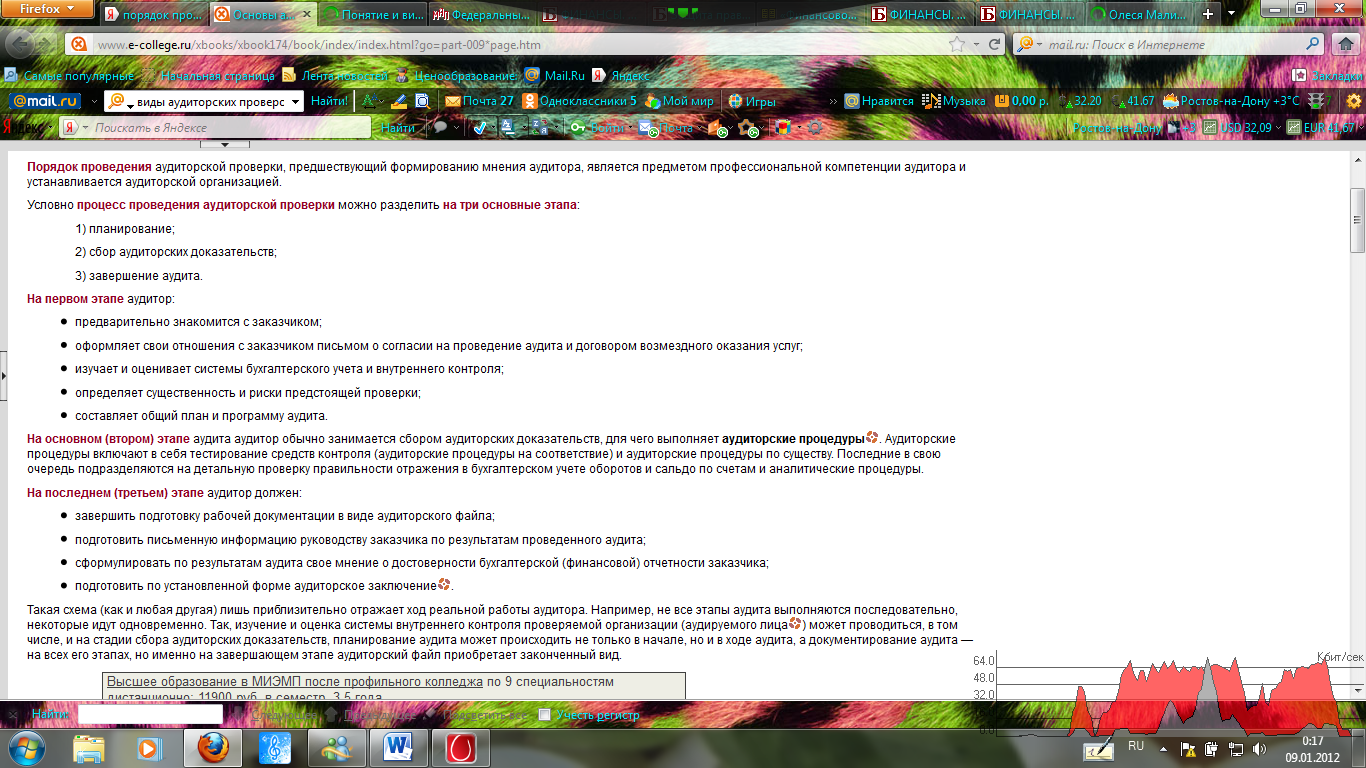
Task: Switch to the 'Федеральны...' tab
Action: point(481,15)
